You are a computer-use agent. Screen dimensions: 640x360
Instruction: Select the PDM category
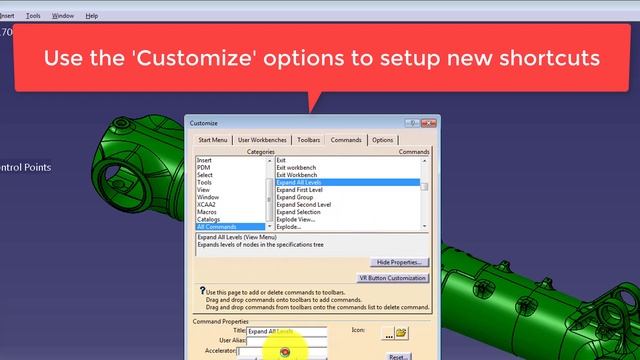[x=230, y=168]
